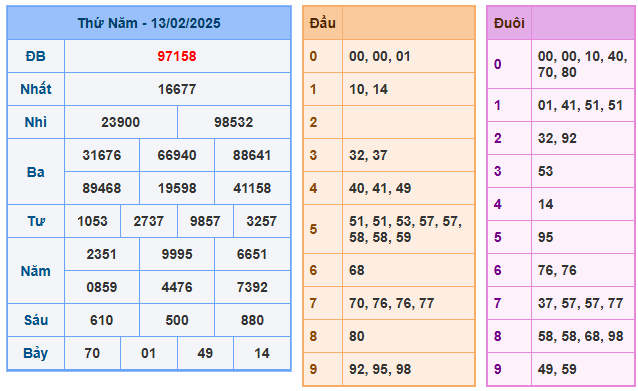Select Đầu values starting '51, 51, 53'

tap(405, 229)
